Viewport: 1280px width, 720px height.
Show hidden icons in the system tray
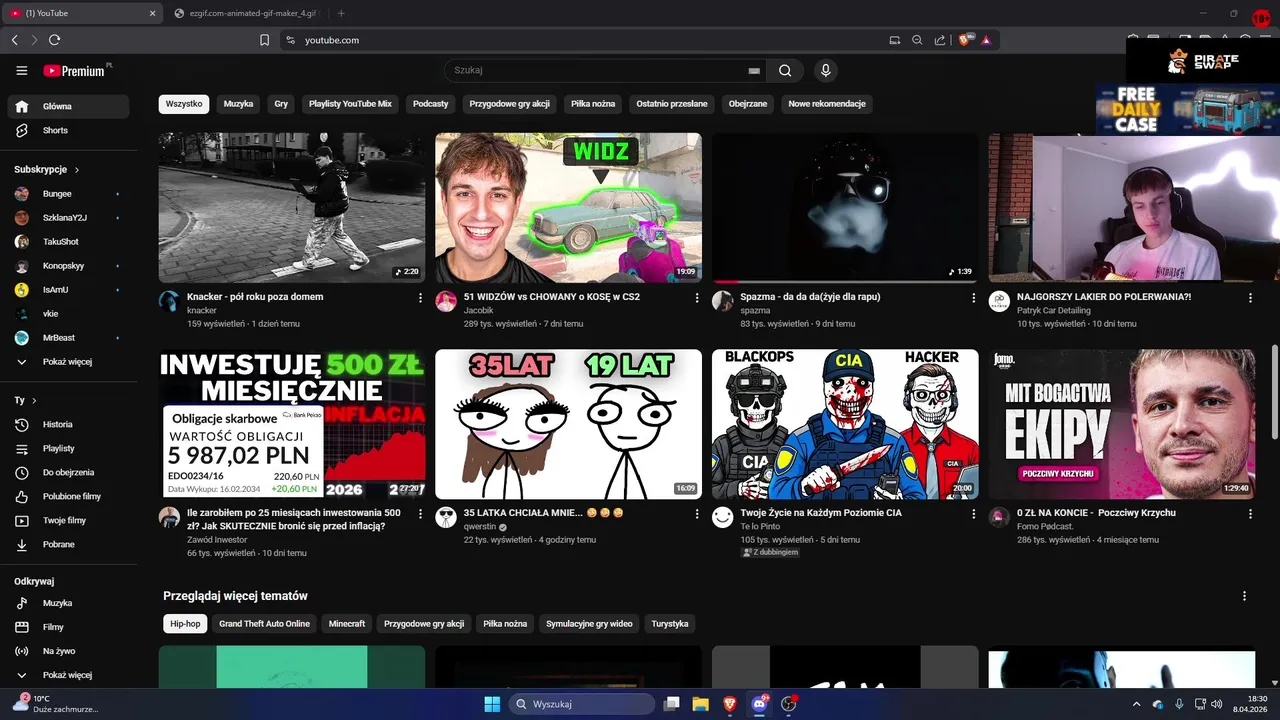point(1136,704)
